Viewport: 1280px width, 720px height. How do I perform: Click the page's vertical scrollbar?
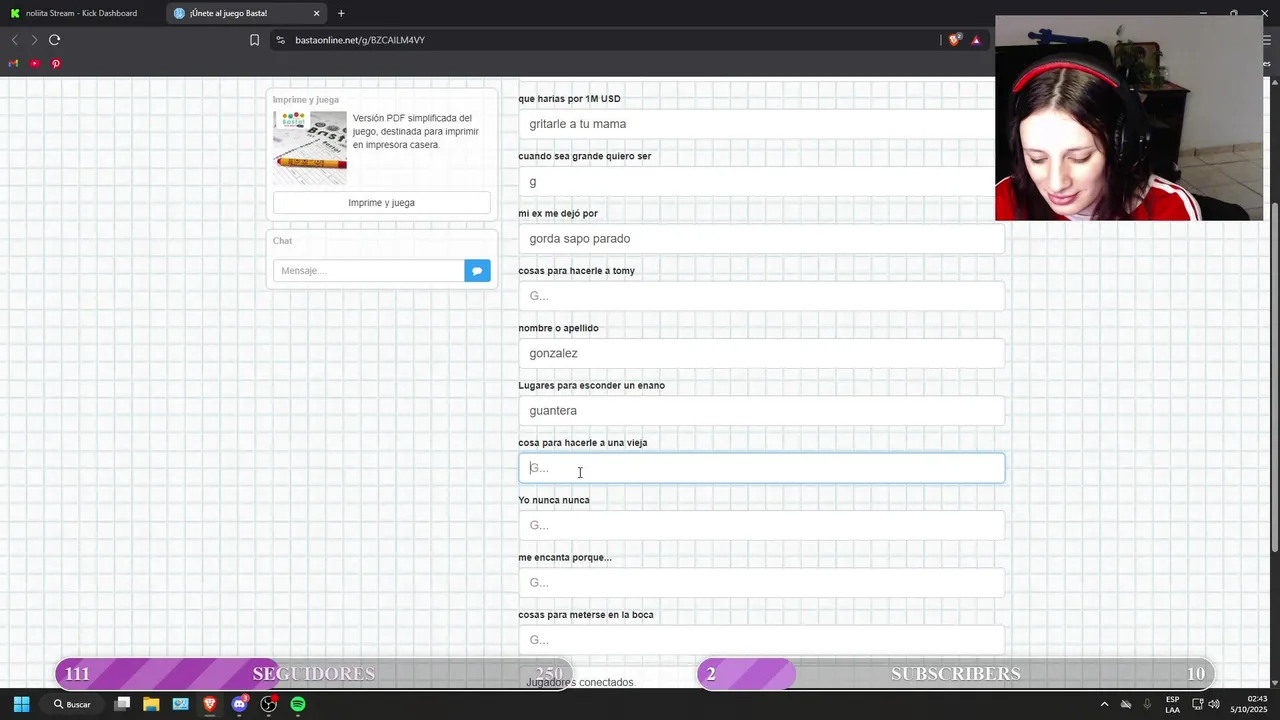pos(1274,375)
